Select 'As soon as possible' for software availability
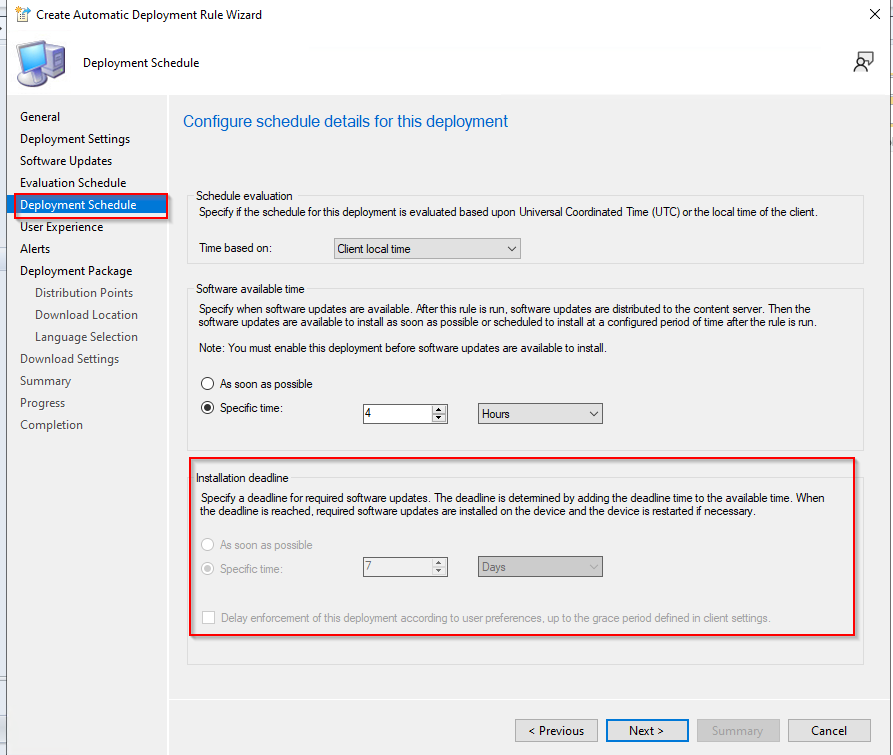Screen dimensions: 893x755 pyautogui.click(x=207, y=383)
